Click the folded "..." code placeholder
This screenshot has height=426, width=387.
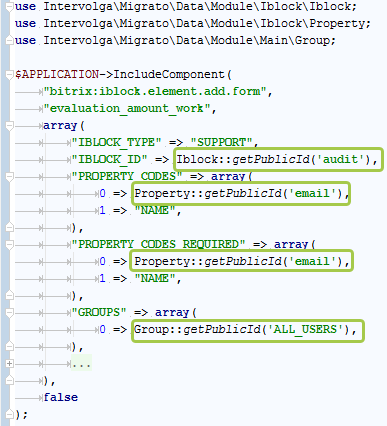coord(81,363)
